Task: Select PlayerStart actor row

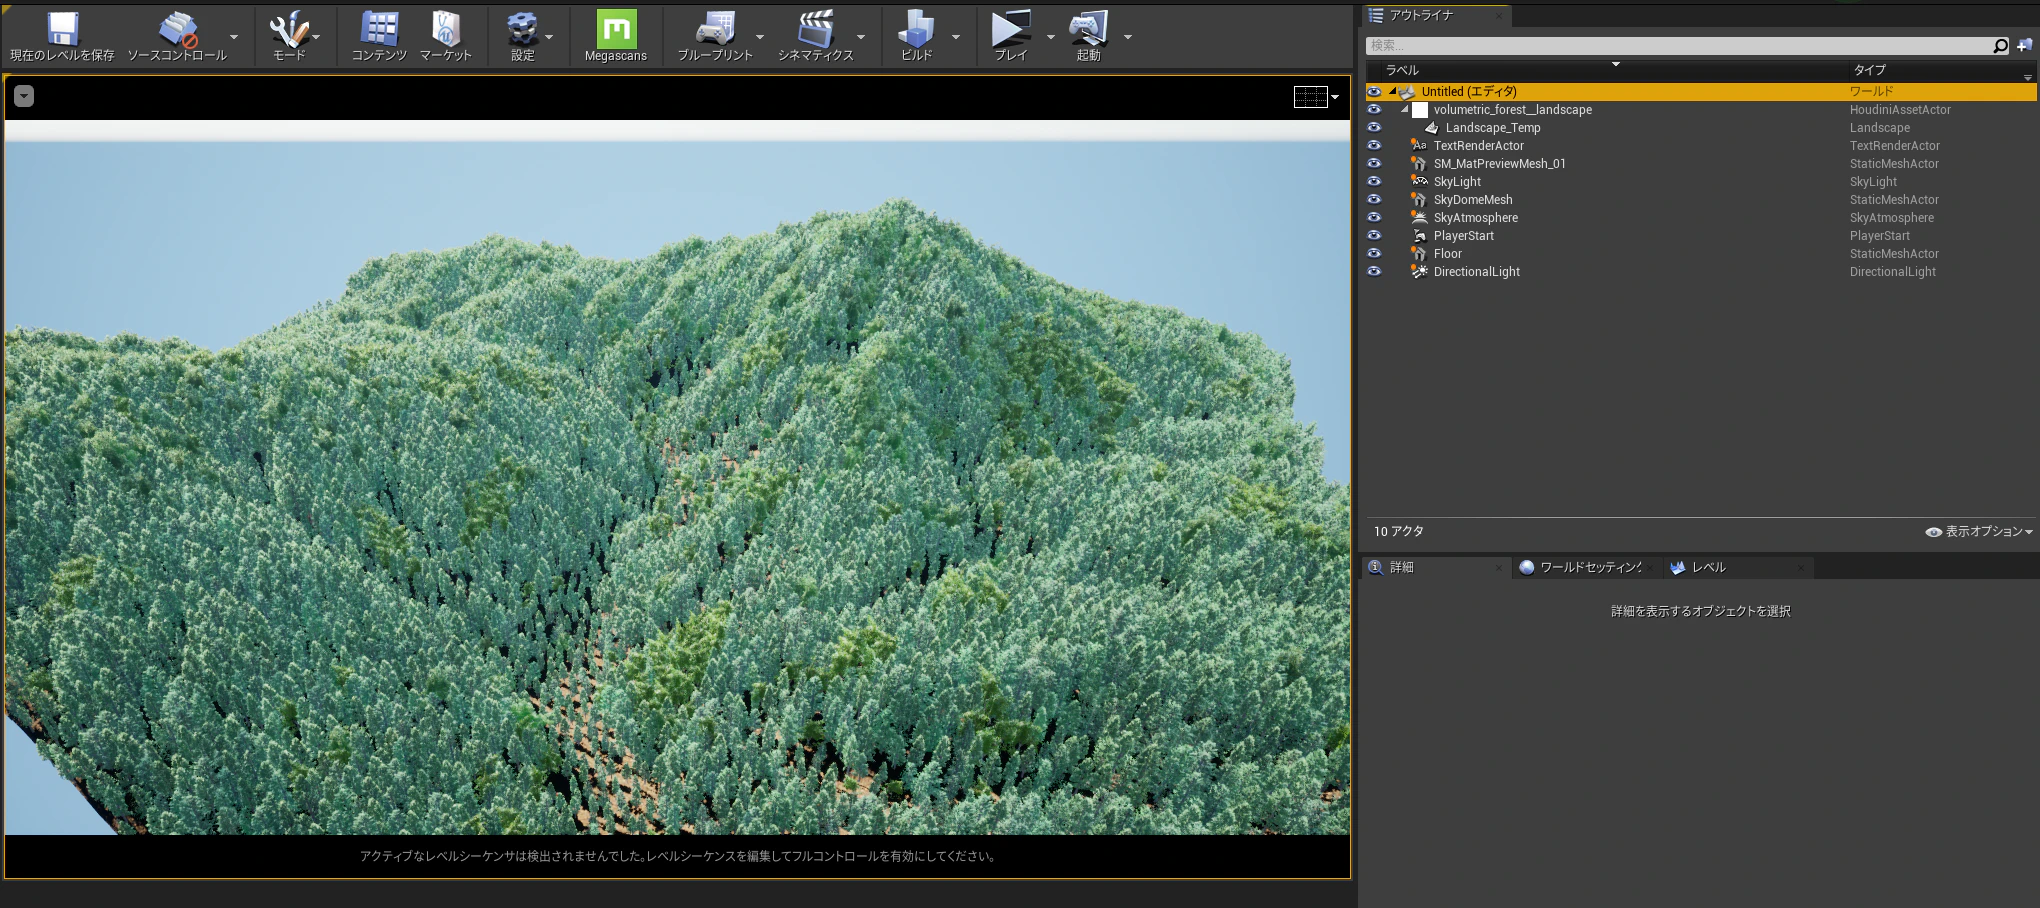Action: tap(1700, 236)
